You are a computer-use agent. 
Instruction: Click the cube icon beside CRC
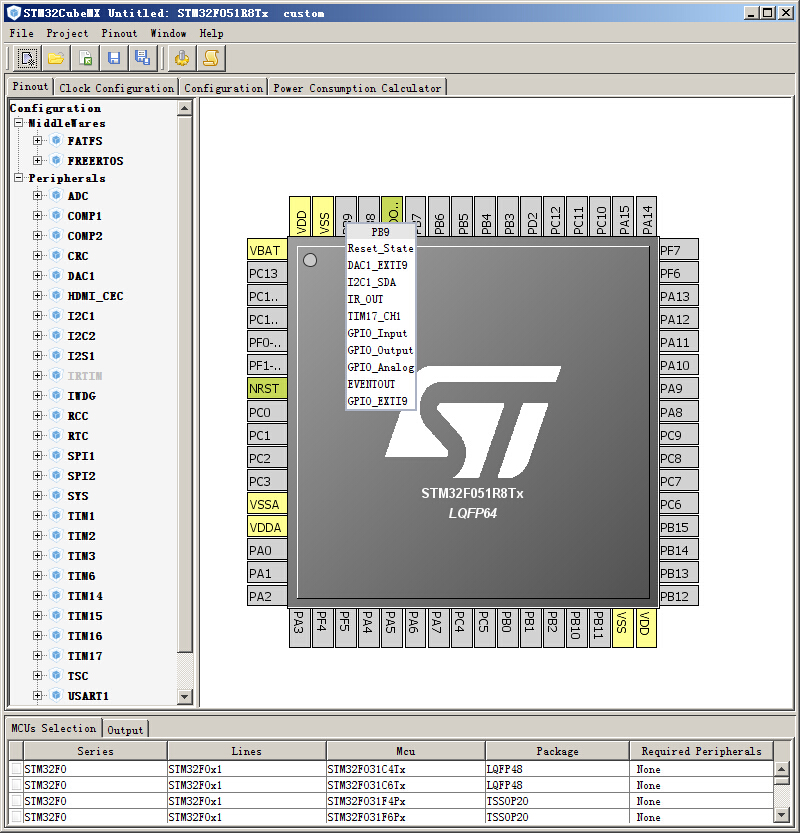tap(56, 256)
